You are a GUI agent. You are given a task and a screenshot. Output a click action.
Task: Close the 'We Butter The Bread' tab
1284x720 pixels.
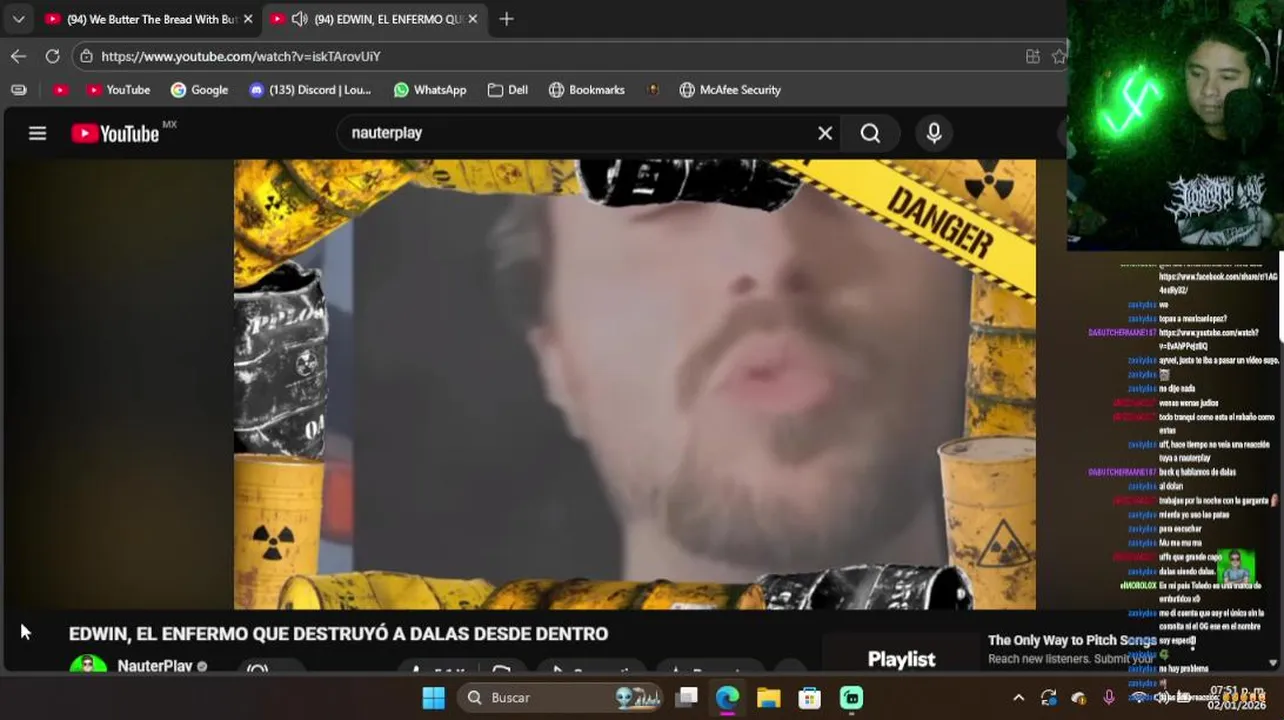(x=247, y=19)
